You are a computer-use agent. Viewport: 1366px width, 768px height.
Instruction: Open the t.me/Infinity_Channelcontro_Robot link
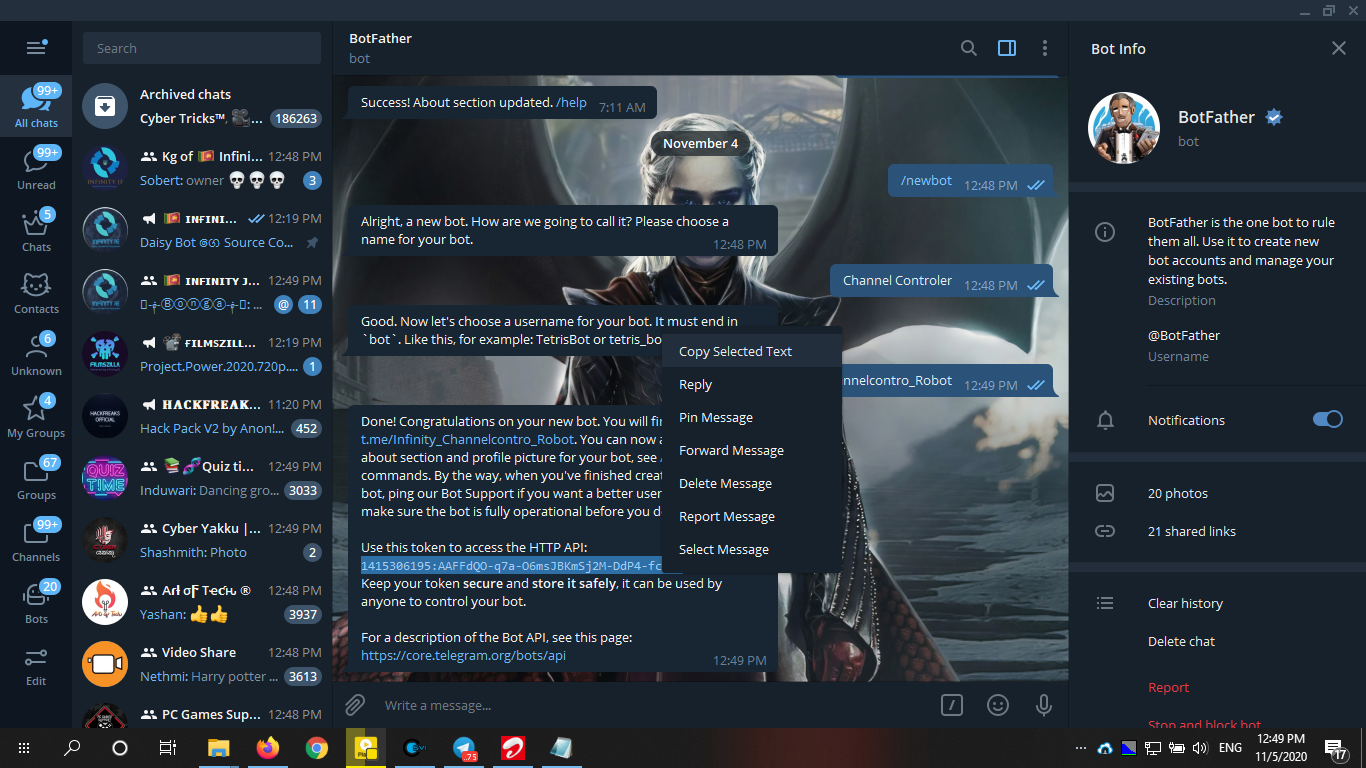pyautogui.click(x=468, y=439)
